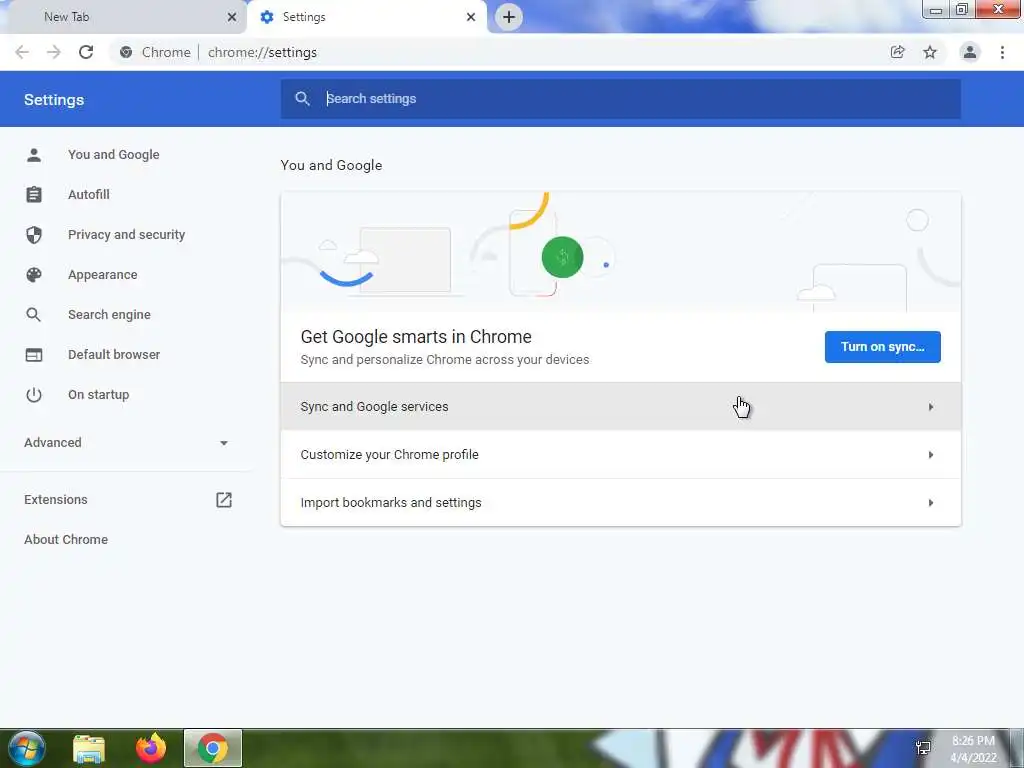Screen dimensions: 1024x768
Task: Select the Settings tab
Action: [x=367, y=17]
